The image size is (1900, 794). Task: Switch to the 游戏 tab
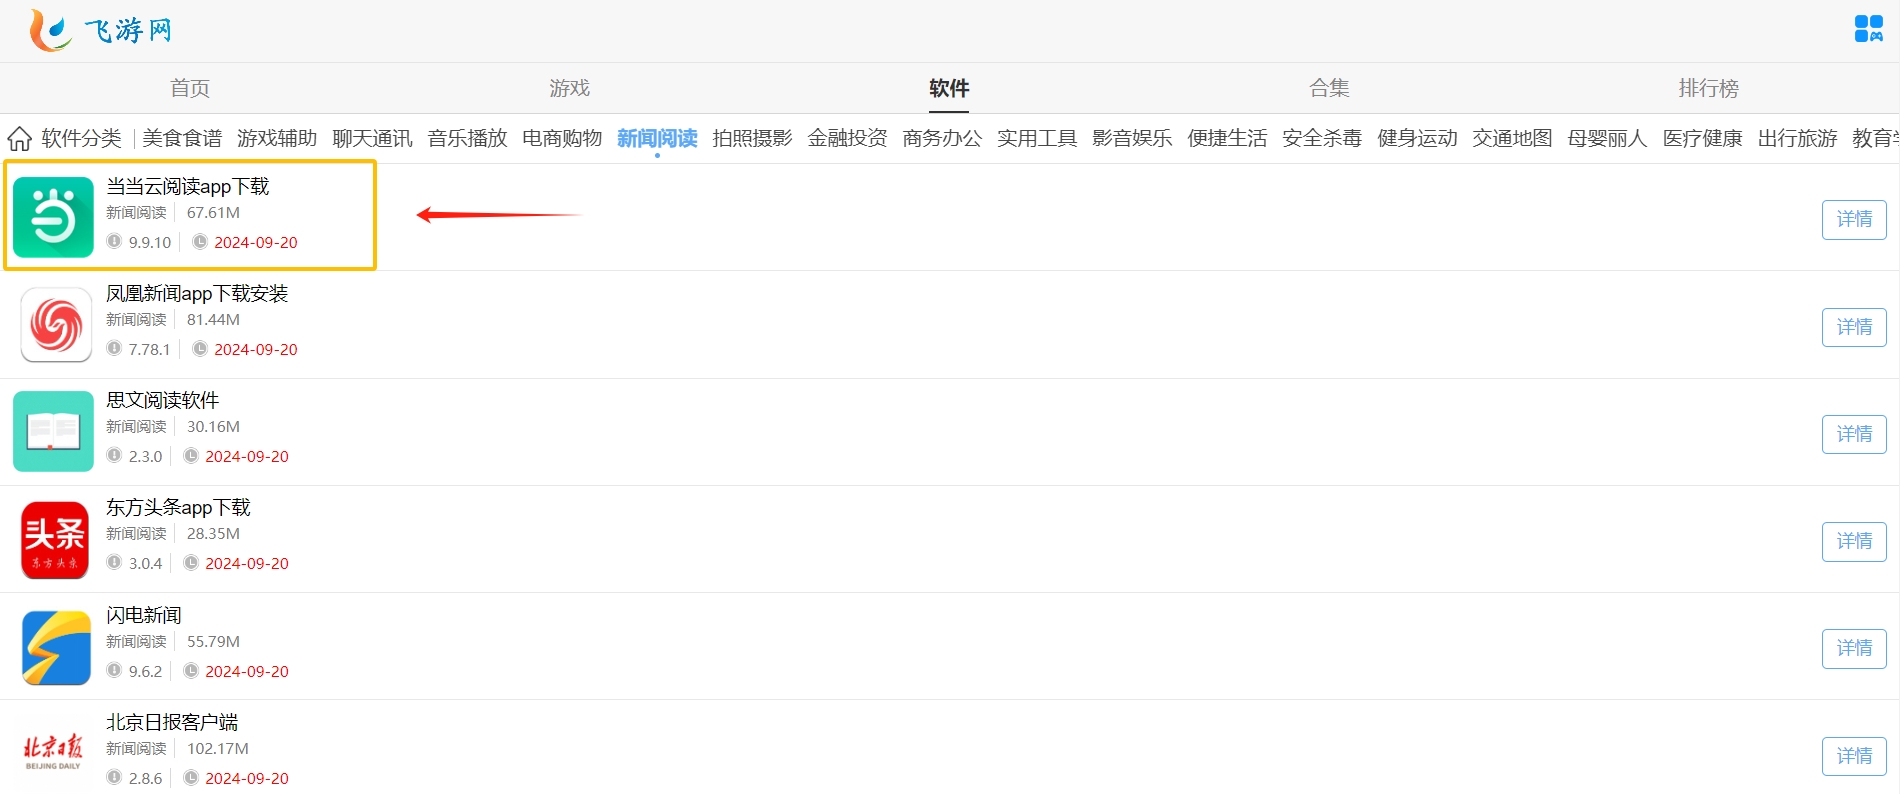coord(569,88)
